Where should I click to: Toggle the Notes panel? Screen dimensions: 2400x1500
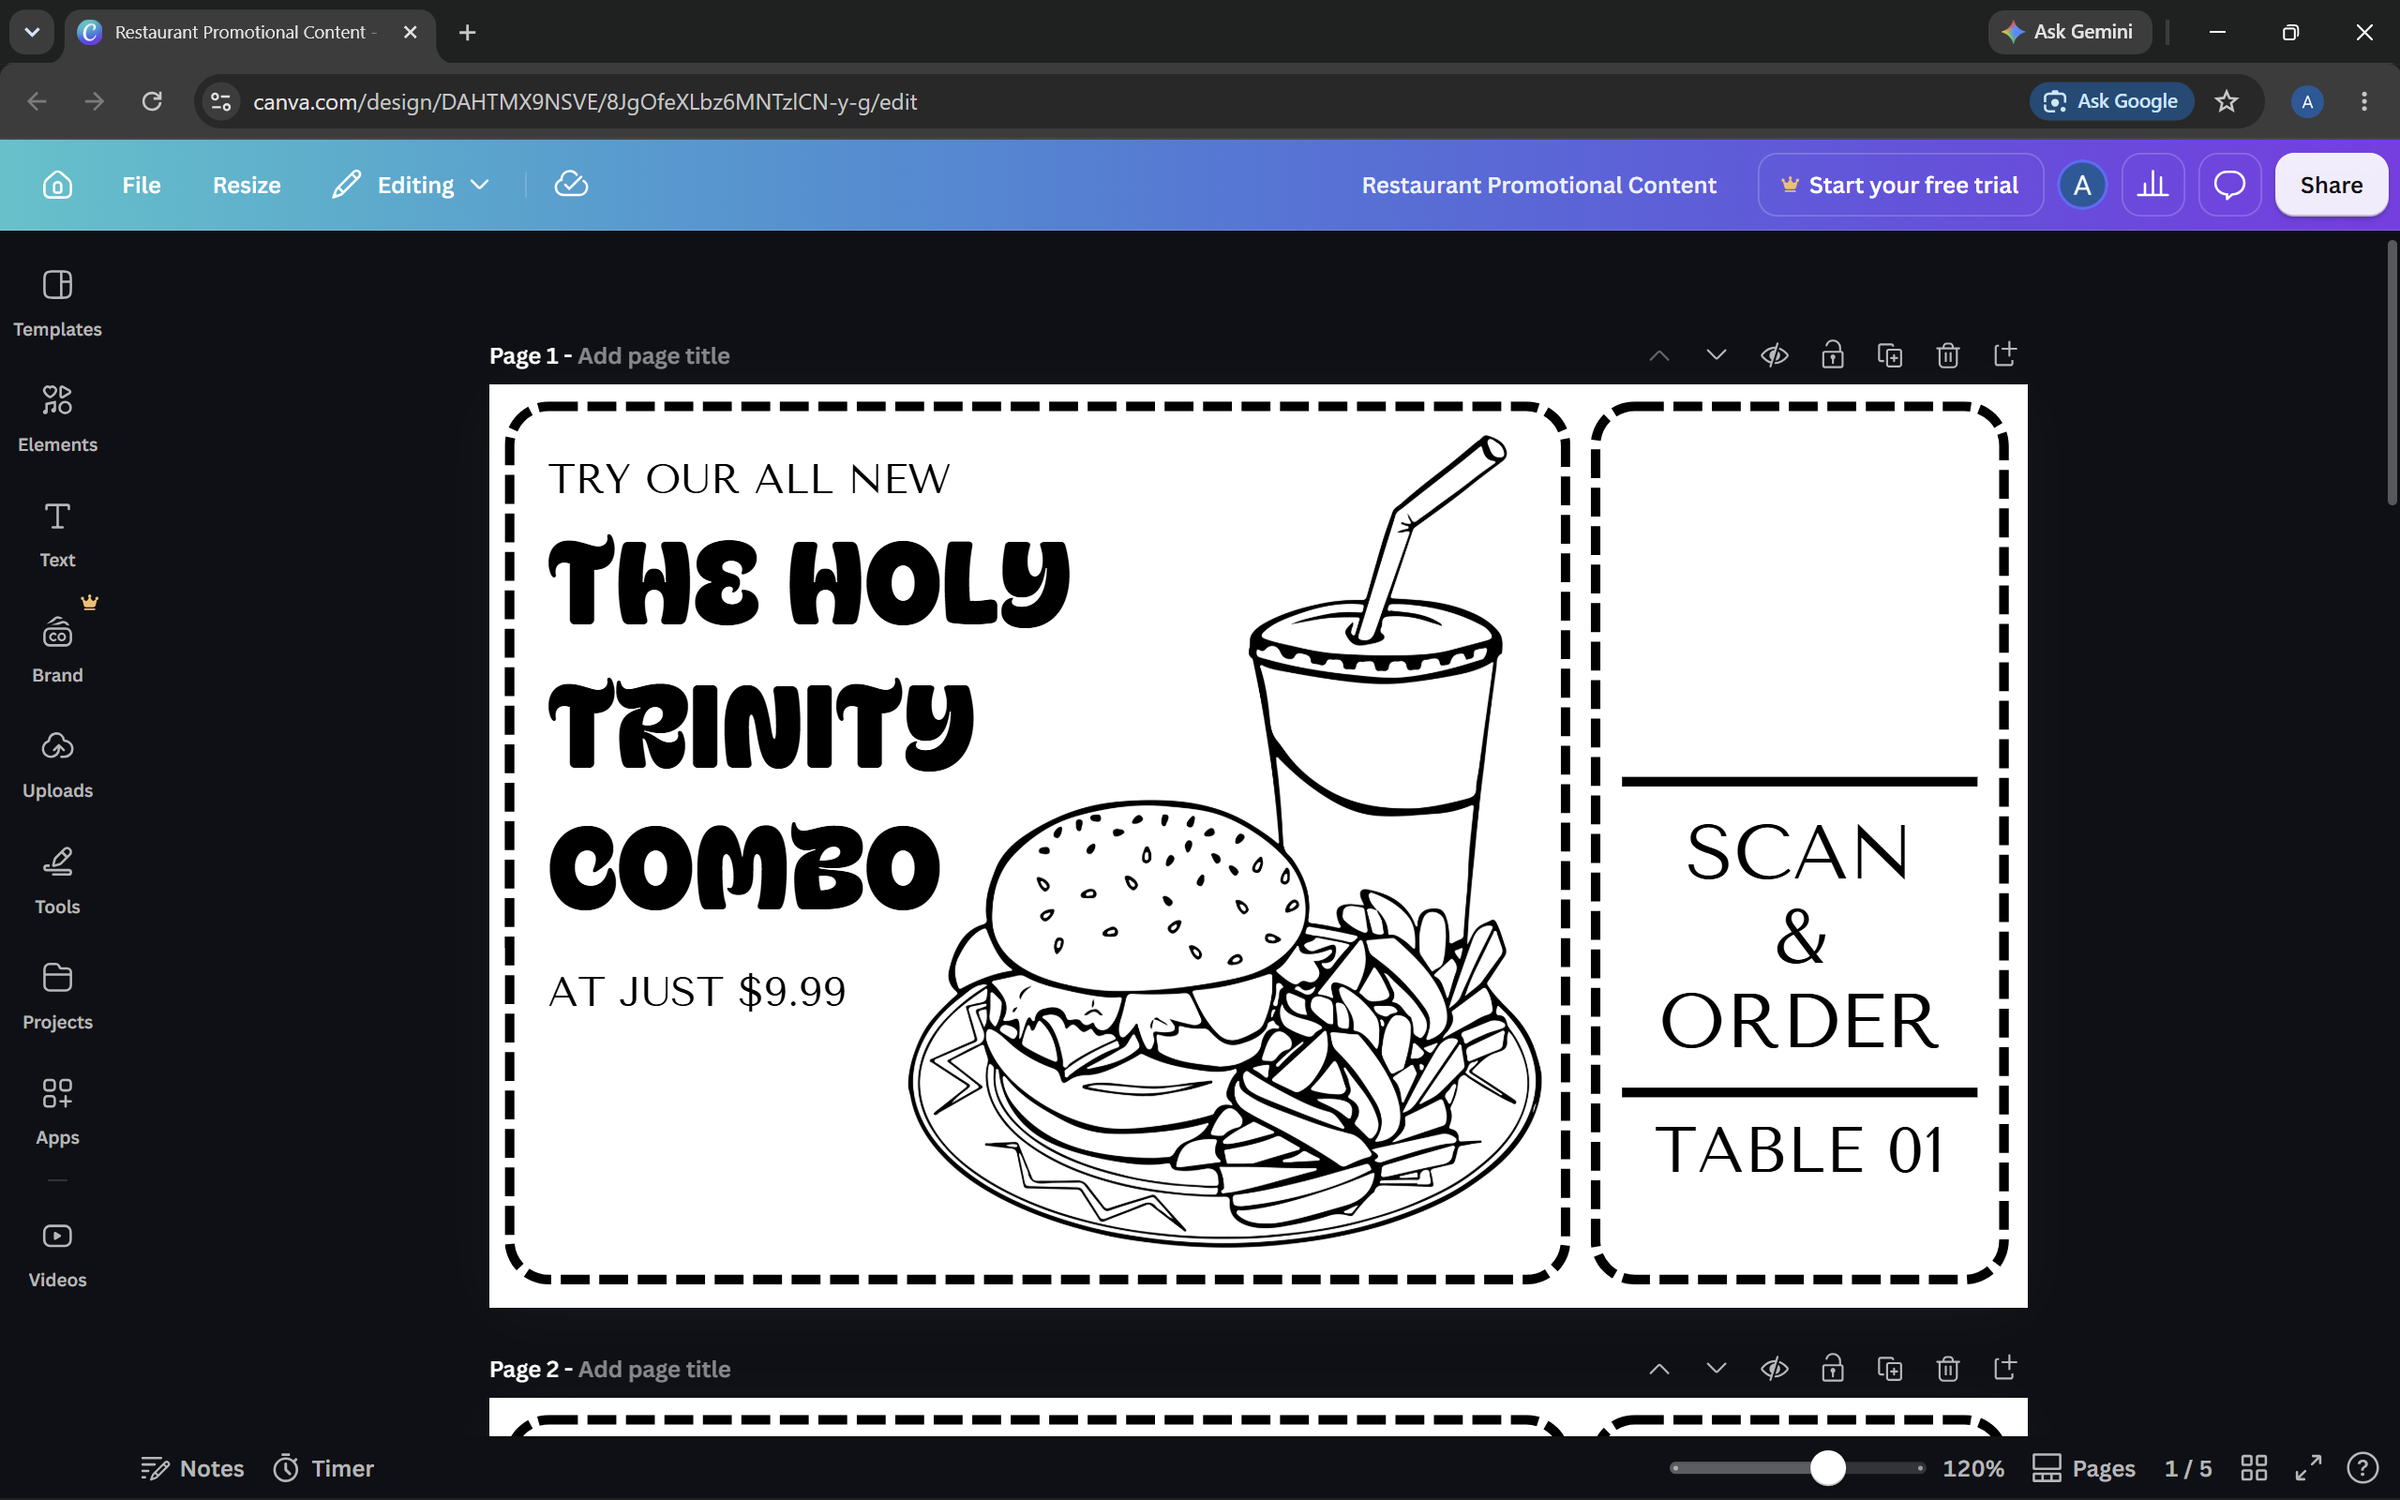pyautogui.click(x=192, y=1468)
